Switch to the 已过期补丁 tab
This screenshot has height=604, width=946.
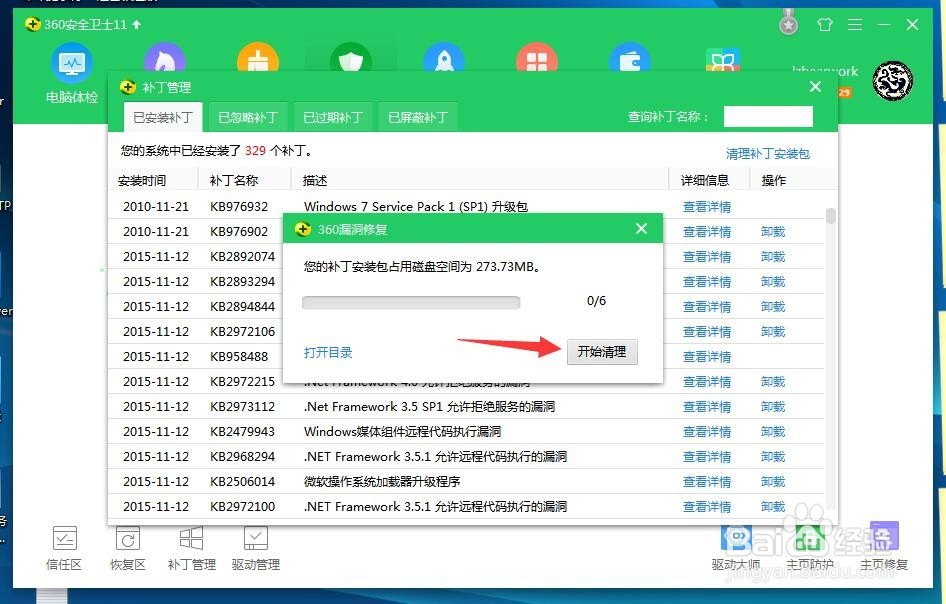[x=332, y=117]
